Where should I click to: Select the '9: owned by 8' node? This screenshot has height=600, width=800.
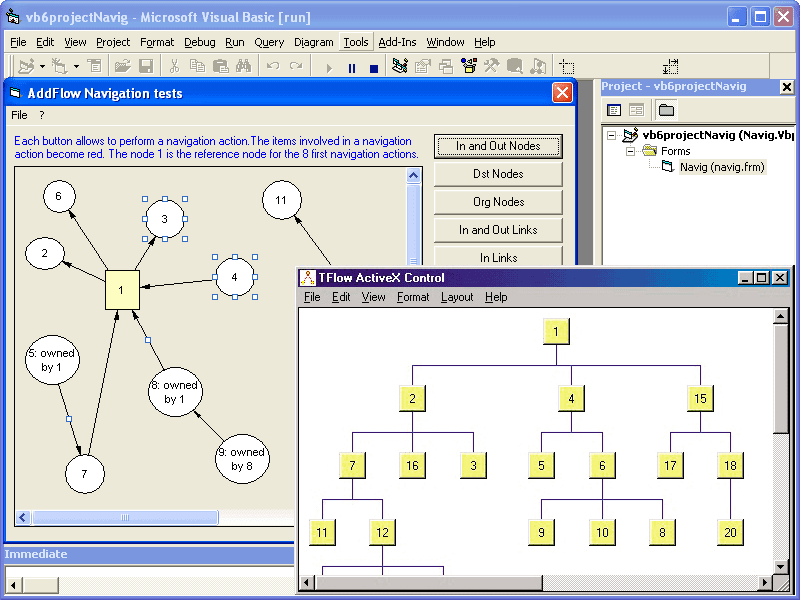(x=242, y=459)
